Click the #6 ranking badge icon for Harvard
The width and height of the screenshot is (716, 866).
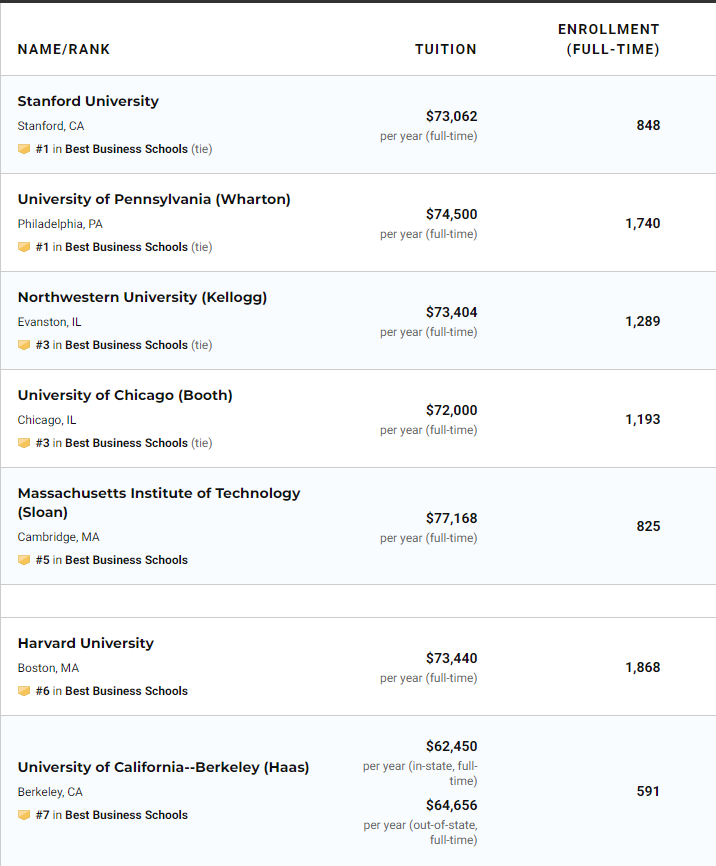pos(24,691)
